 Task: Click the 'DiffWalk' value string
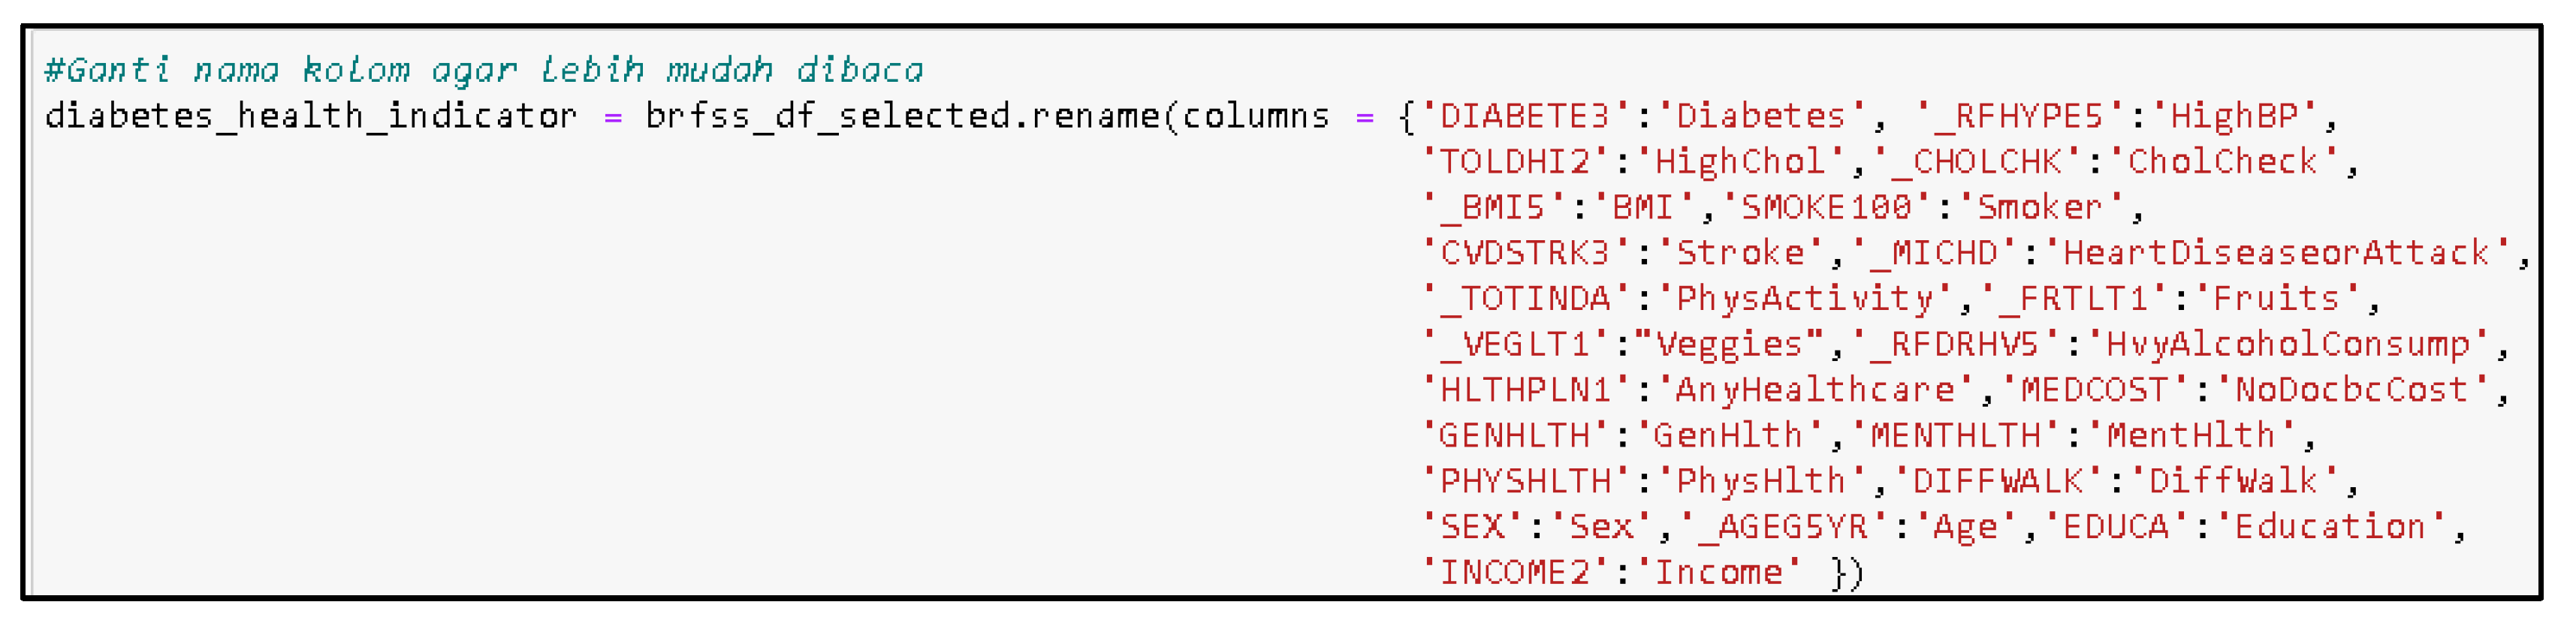[2233, 481]
